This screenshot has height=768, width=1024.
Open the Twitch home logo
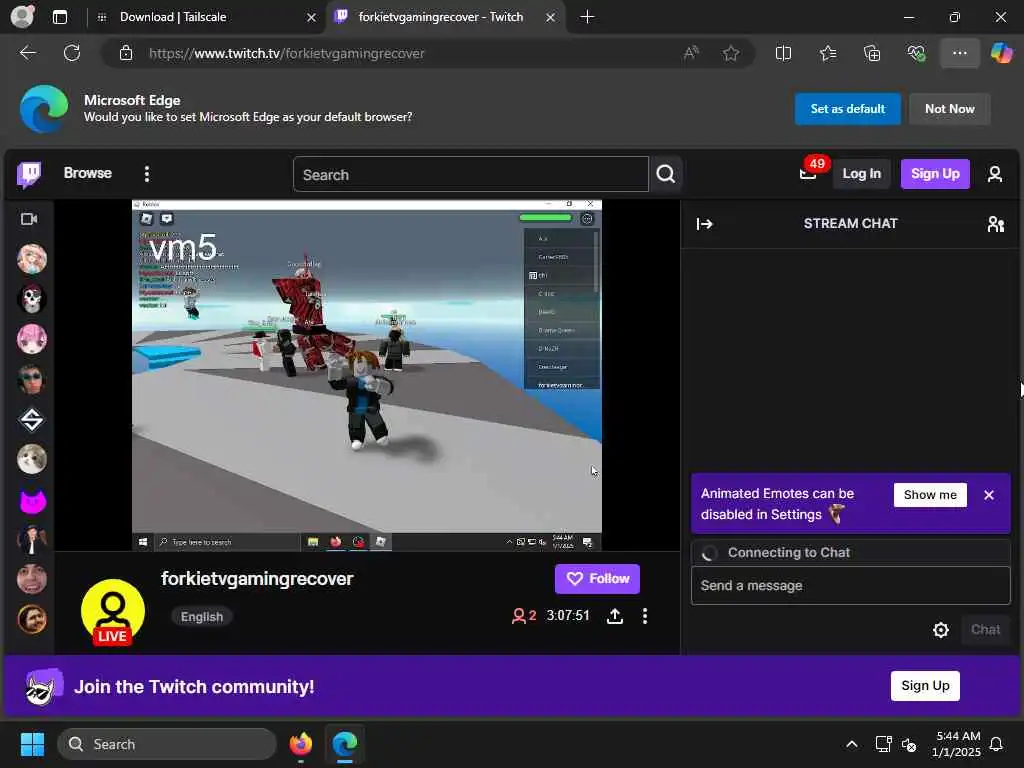(29, 174)
